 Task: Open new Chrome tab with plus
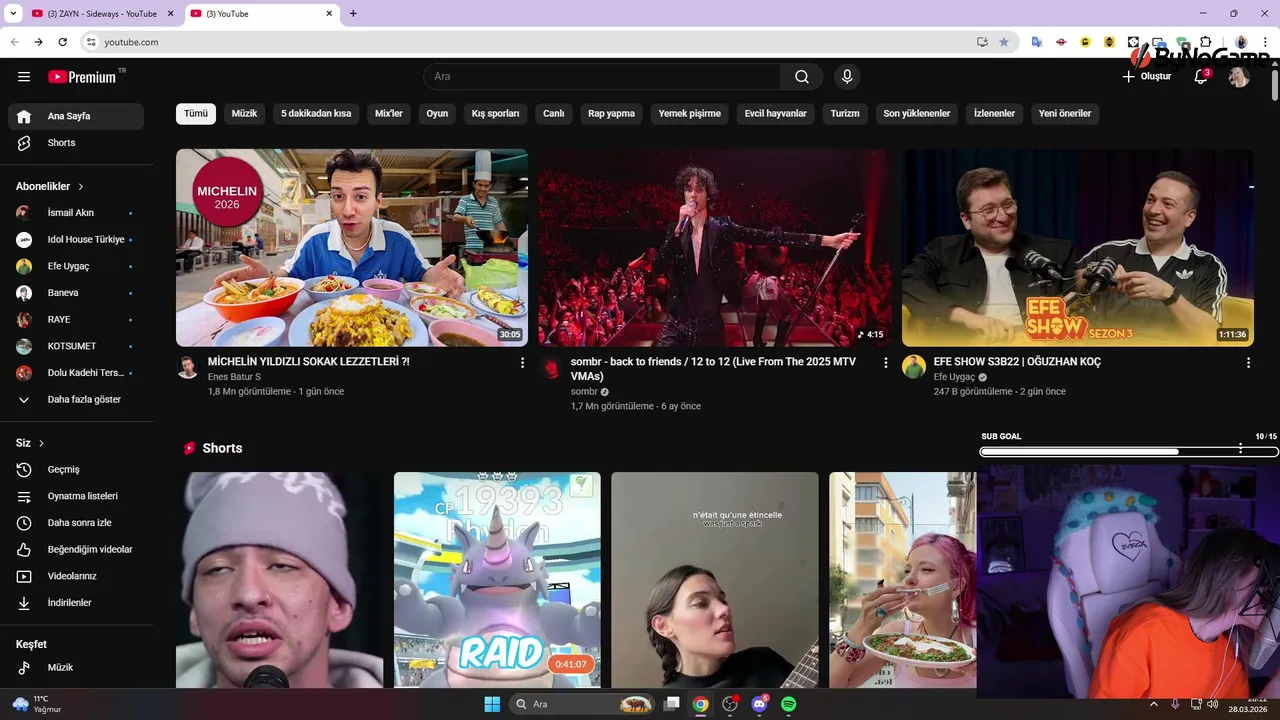pos(353,14)
